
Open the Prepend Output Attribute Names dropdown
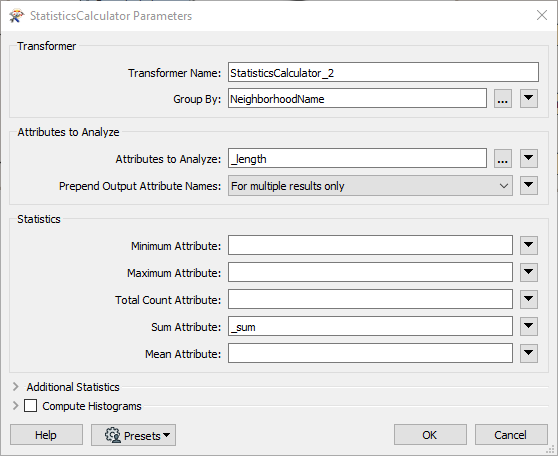click(x=370, y=185)
